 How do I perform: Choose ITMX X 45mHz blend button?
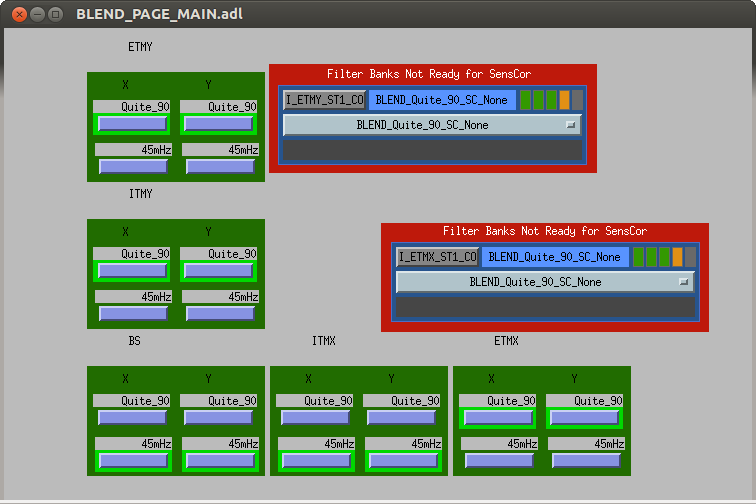click(317, 461)
